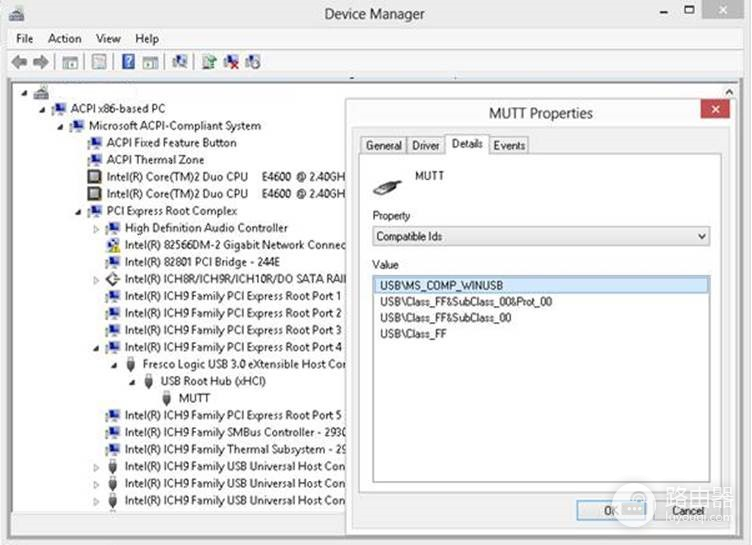Click the Back arrow toolbar icon
752x545 pixels.
(19, 62)
